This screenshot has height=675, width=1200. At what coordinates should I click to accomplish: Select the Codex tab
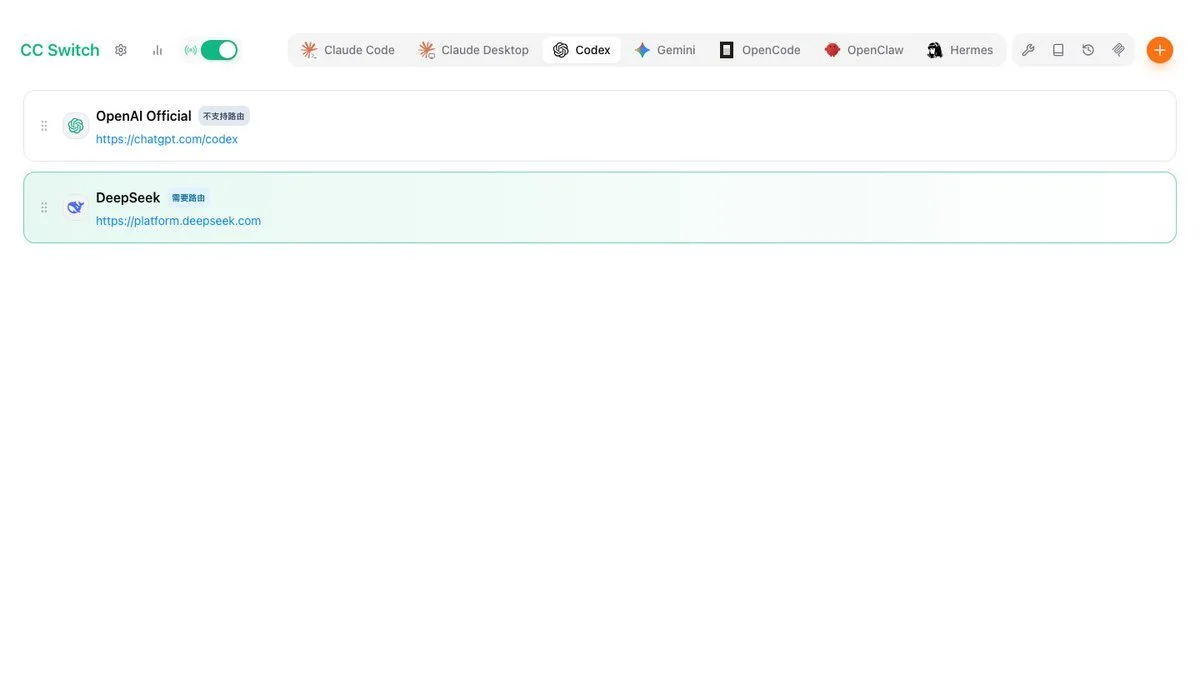581,50
